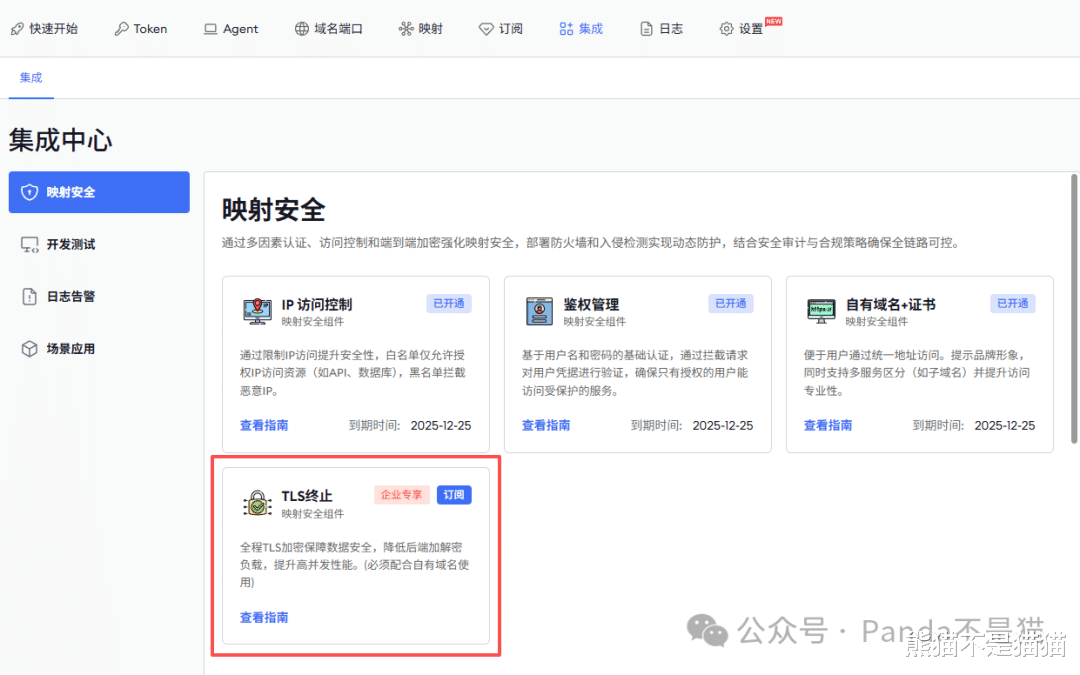Open 设置 in the top navigation
1080x675 pixels.
pos(741,29)
